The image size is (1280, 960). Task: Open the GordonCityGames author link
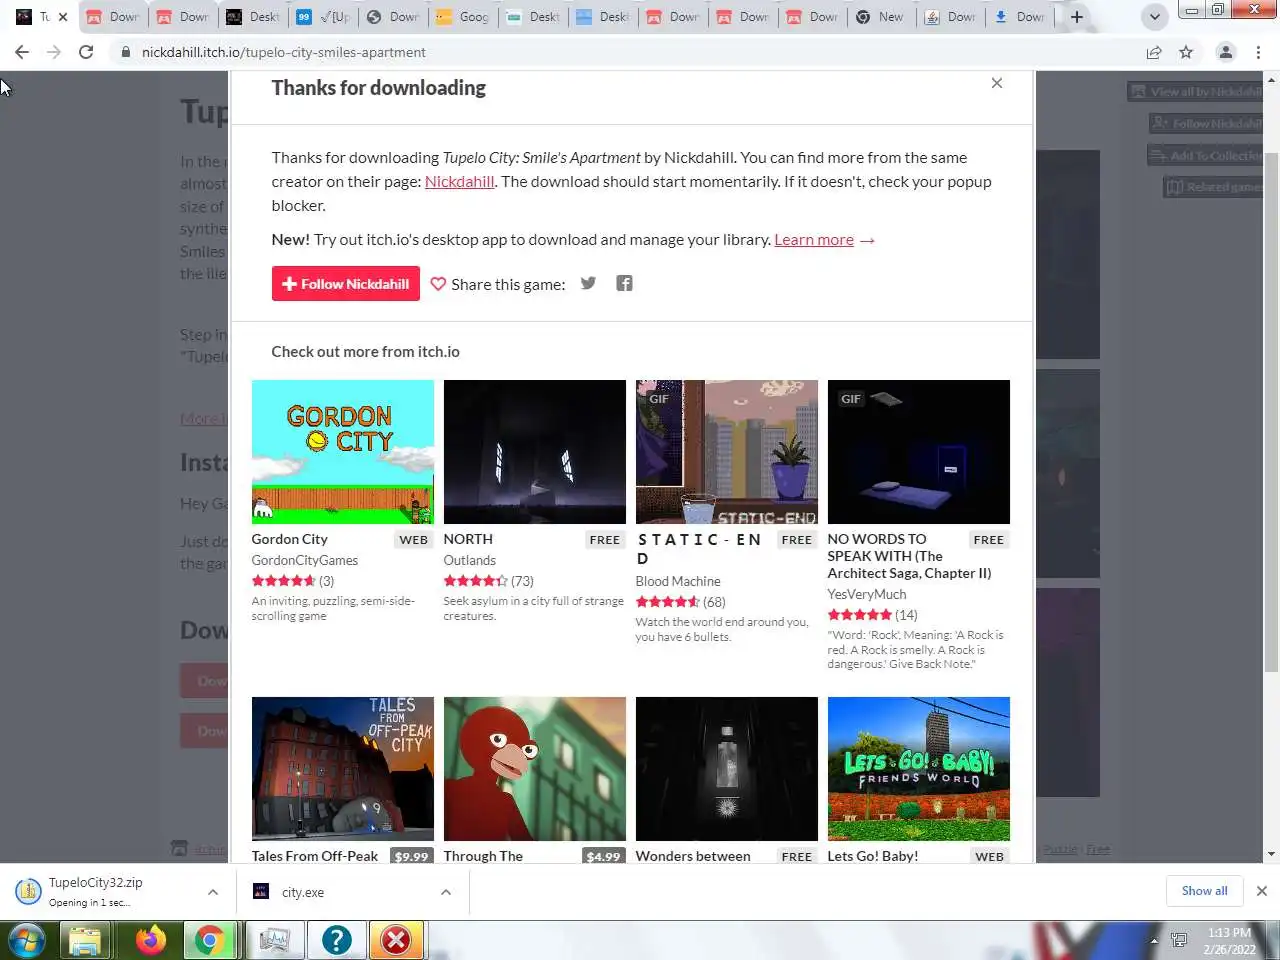305,560
